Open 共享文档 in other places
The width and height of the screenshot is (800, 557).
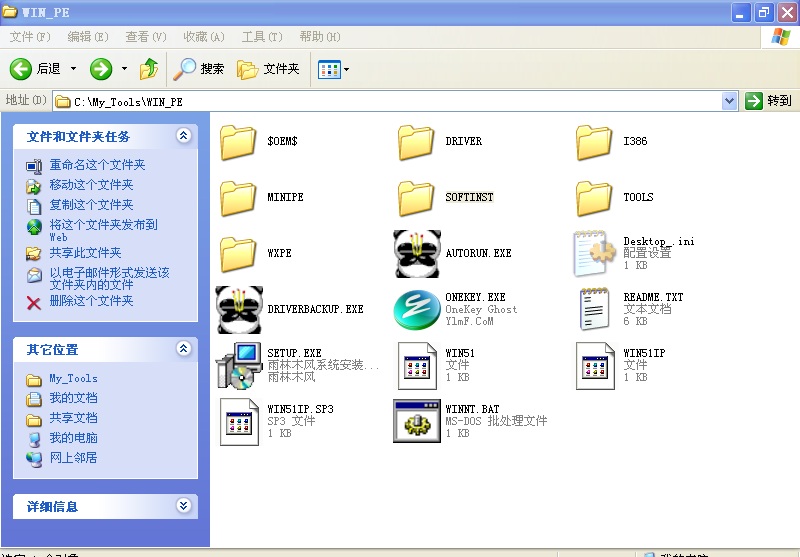point(73,418)
